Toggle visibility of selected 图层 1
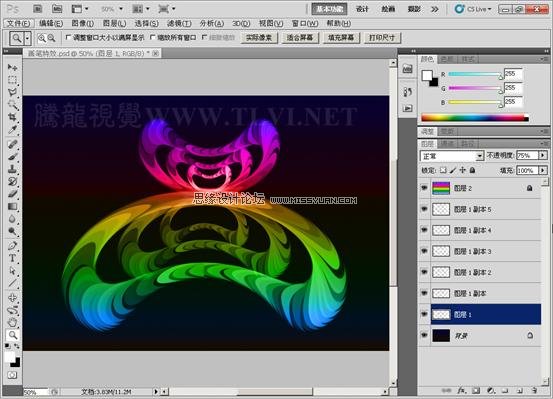The image size is (553, 399). point(424,314)
